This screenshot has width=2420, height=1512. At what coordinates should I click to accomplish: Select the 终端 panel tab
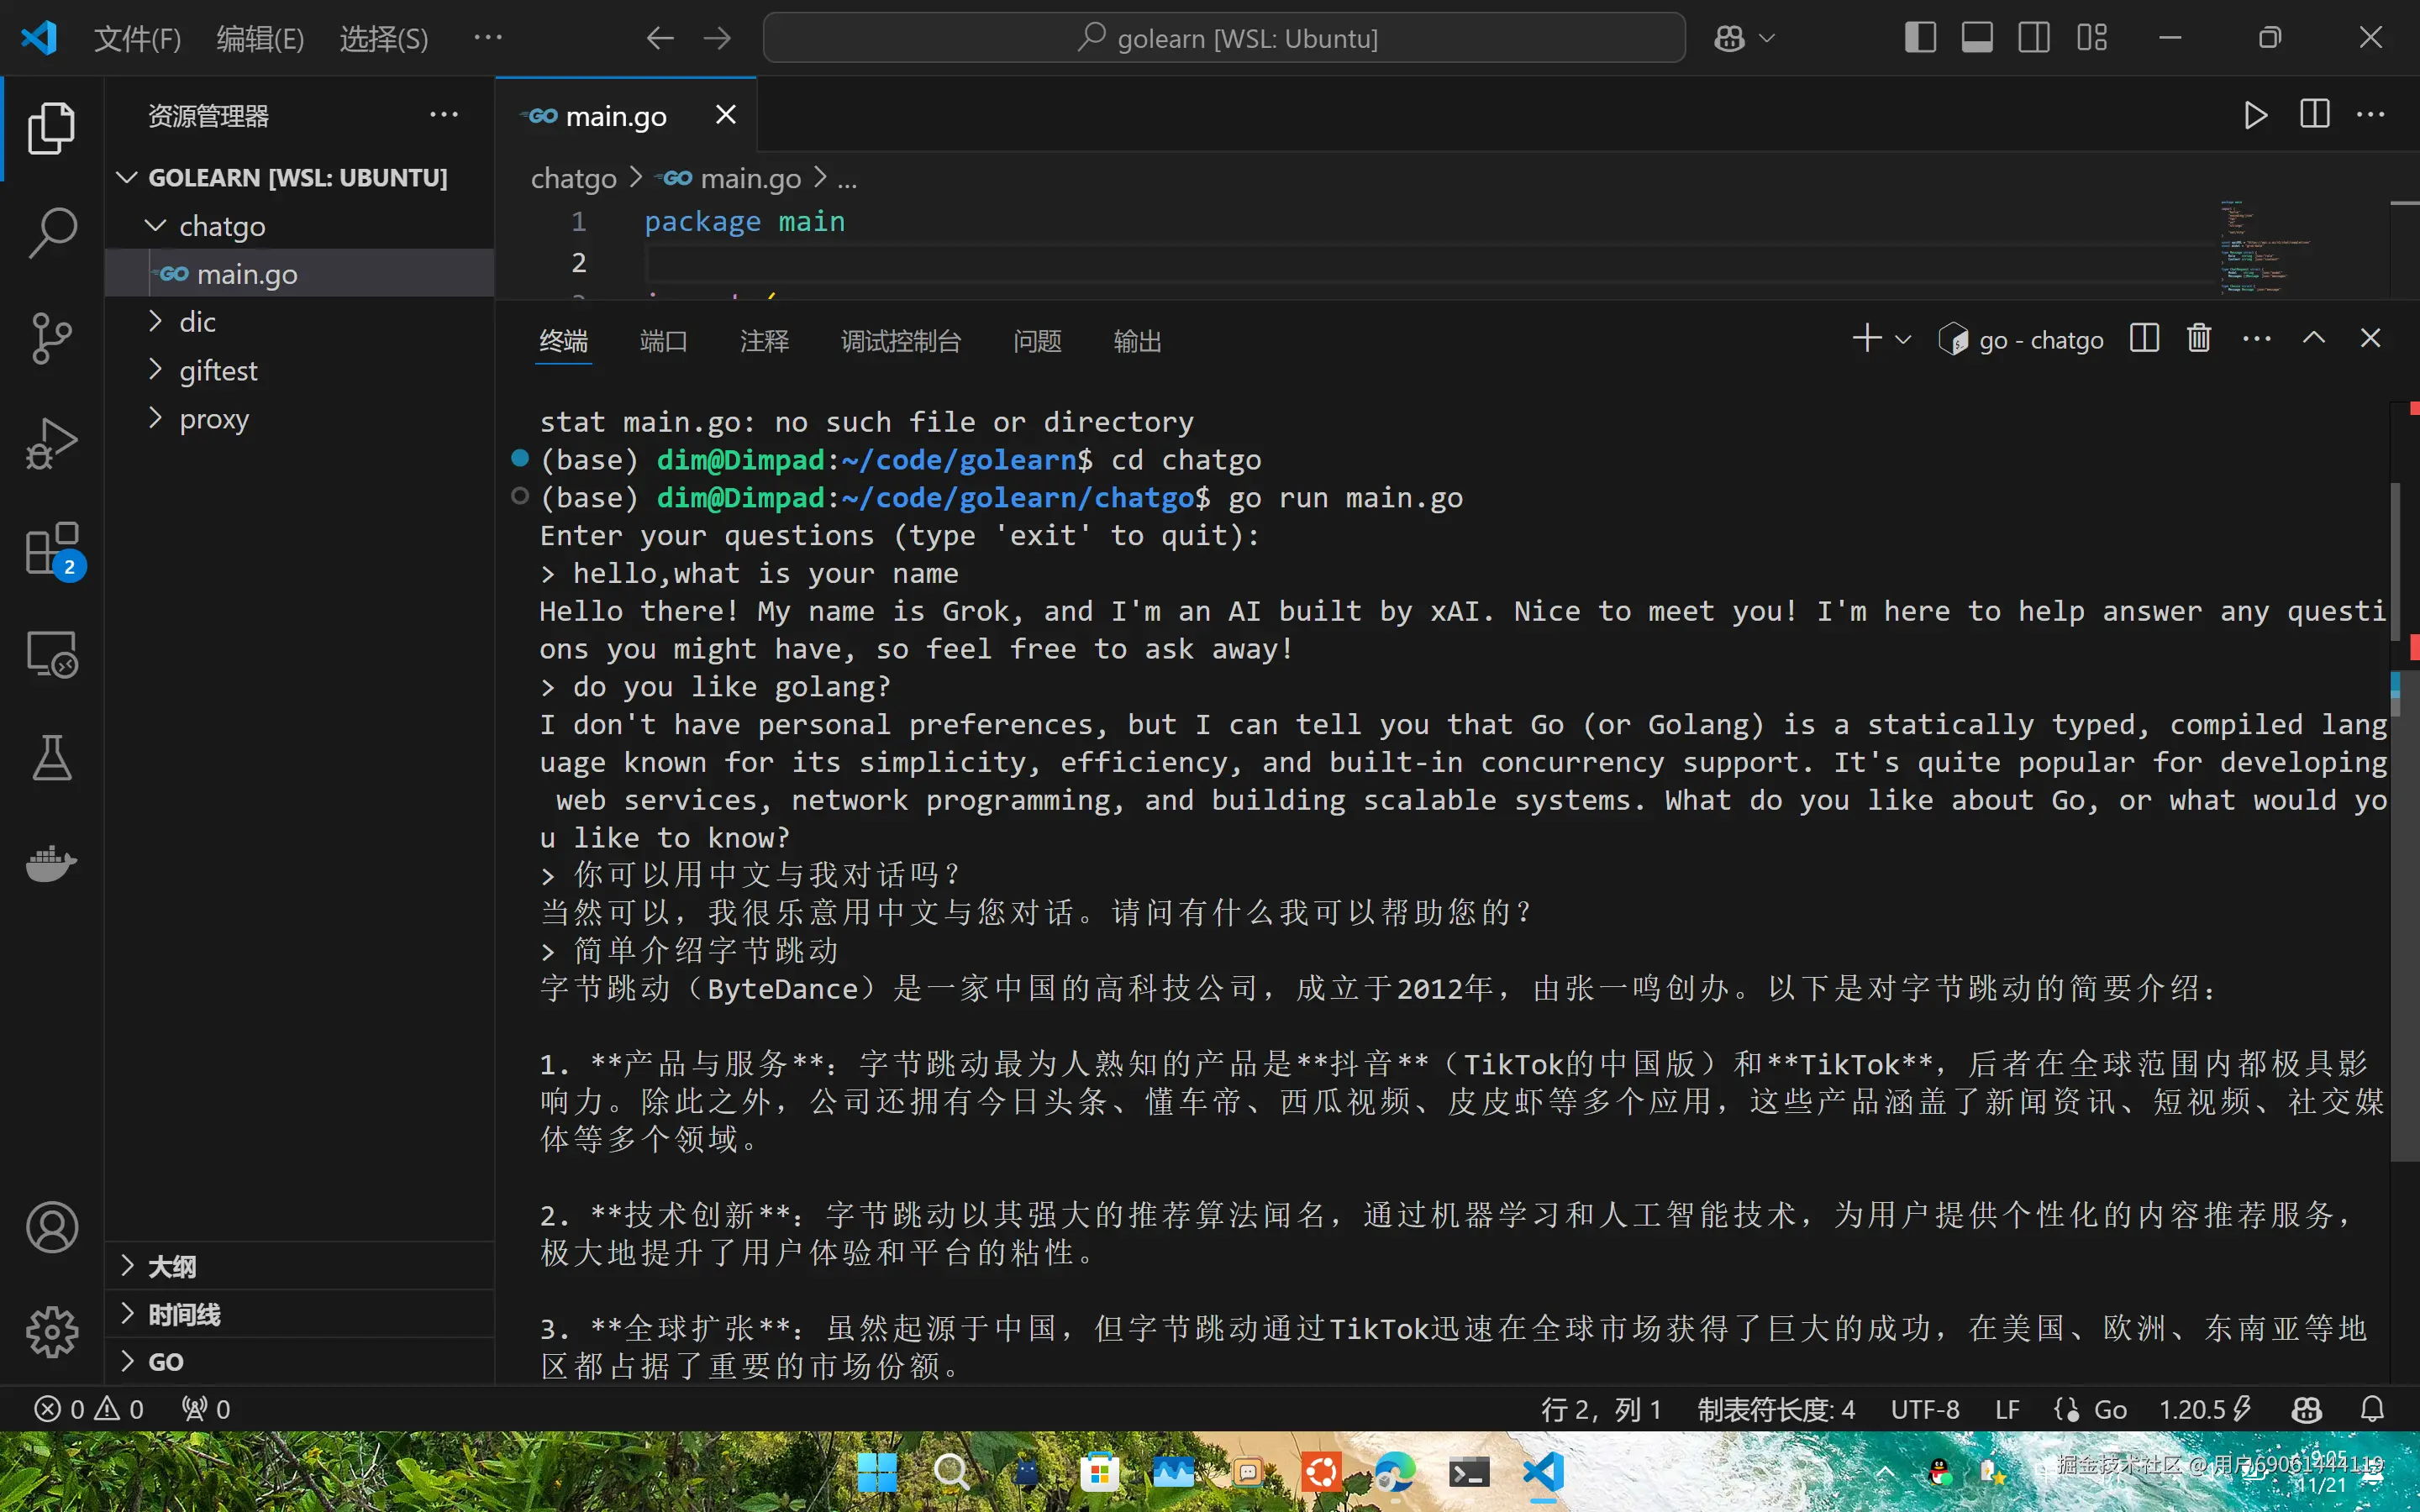pyautogui.click(x=564, y=341)
